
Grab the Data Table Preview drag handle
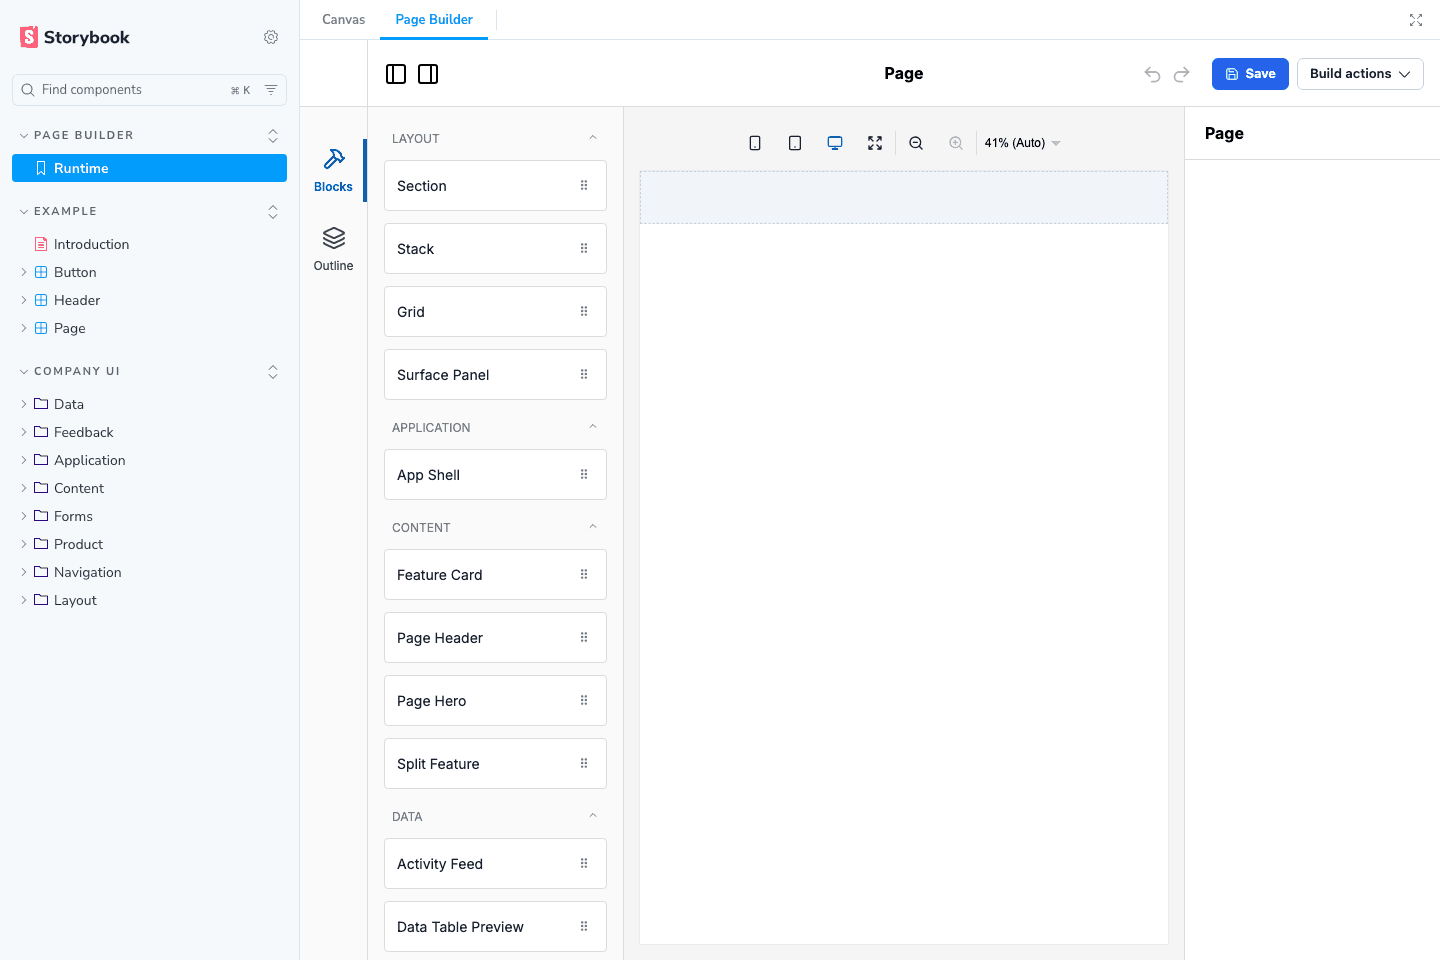tap(584, 926)
